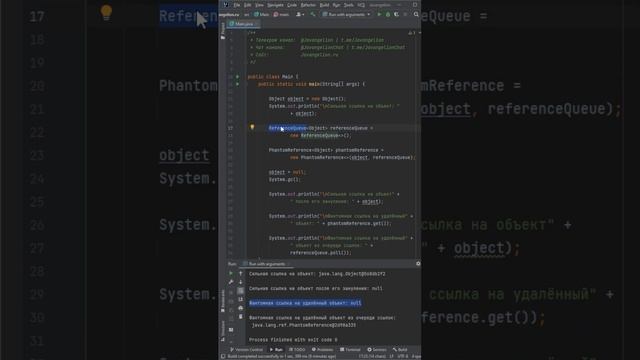Viewport: 640px width, 360px height.
Task: Open the Build tool window tab at bottom
Action: click(400, 350)
